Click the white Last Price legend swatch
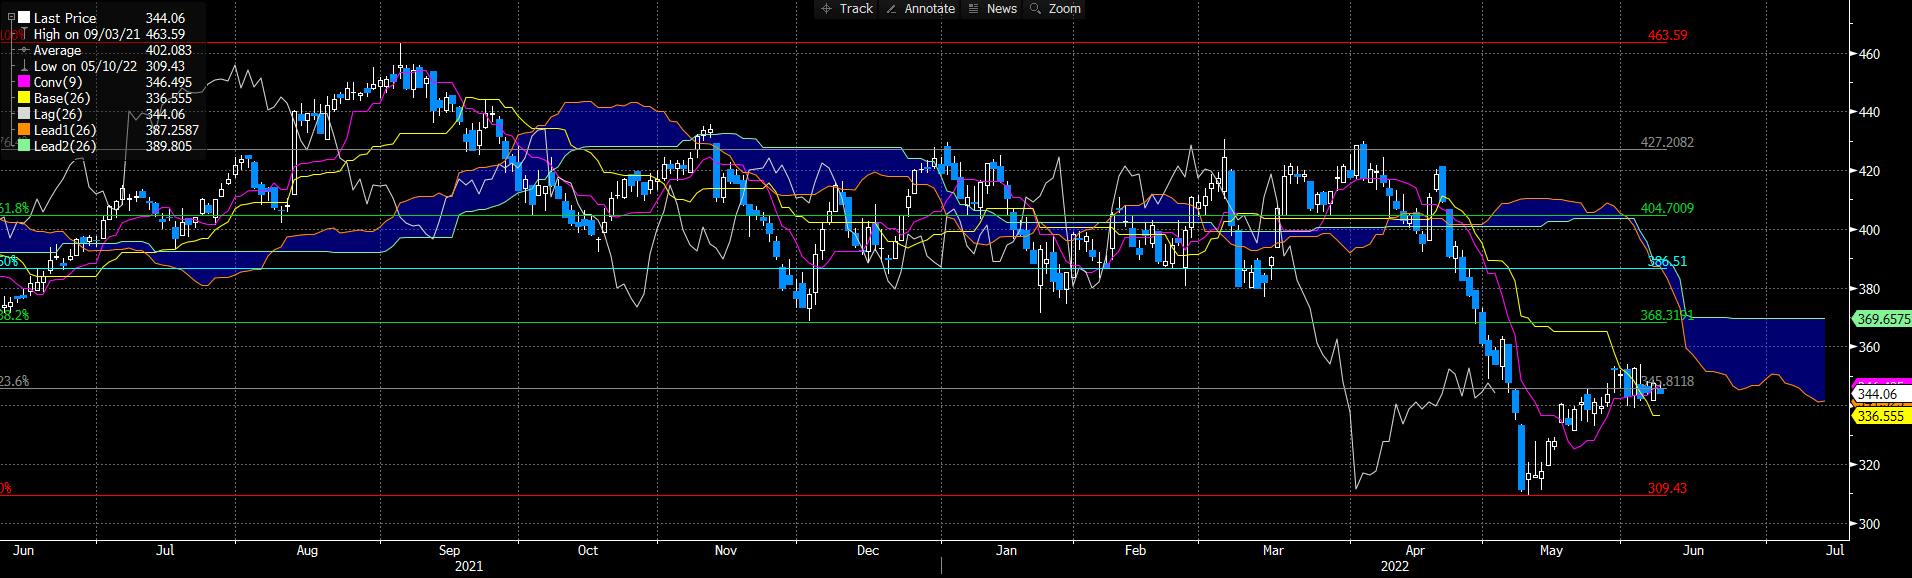 (x=24, y=18)
